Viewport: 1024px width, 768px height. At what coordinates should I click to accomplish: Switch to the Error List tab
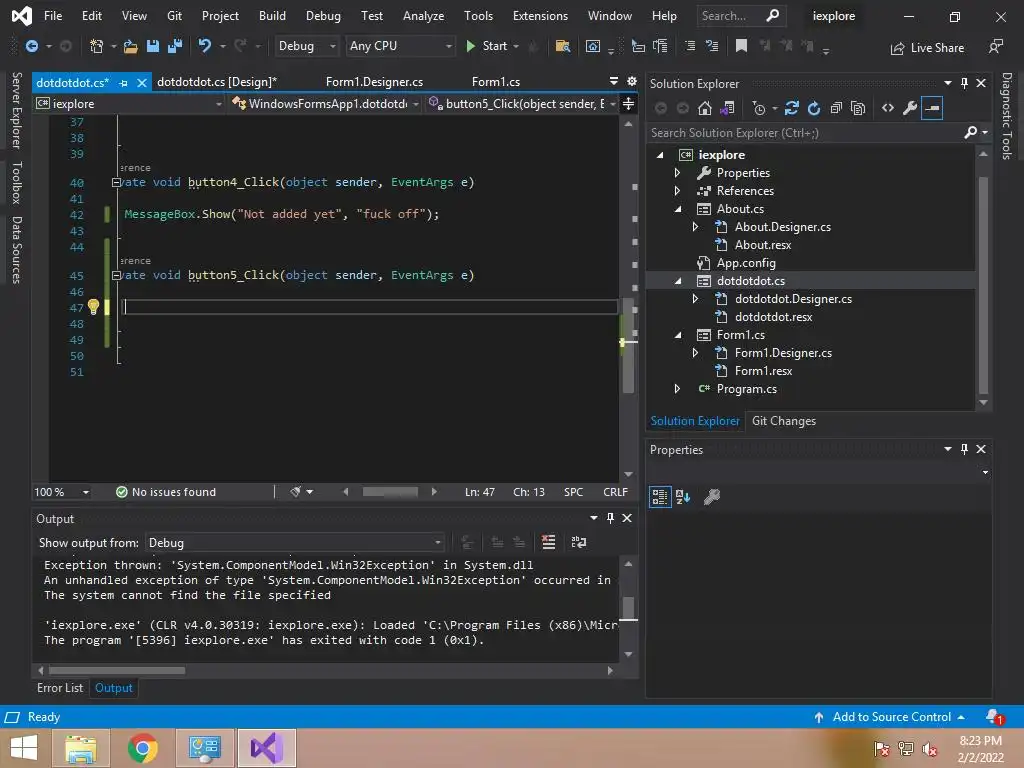click(60, 688)
